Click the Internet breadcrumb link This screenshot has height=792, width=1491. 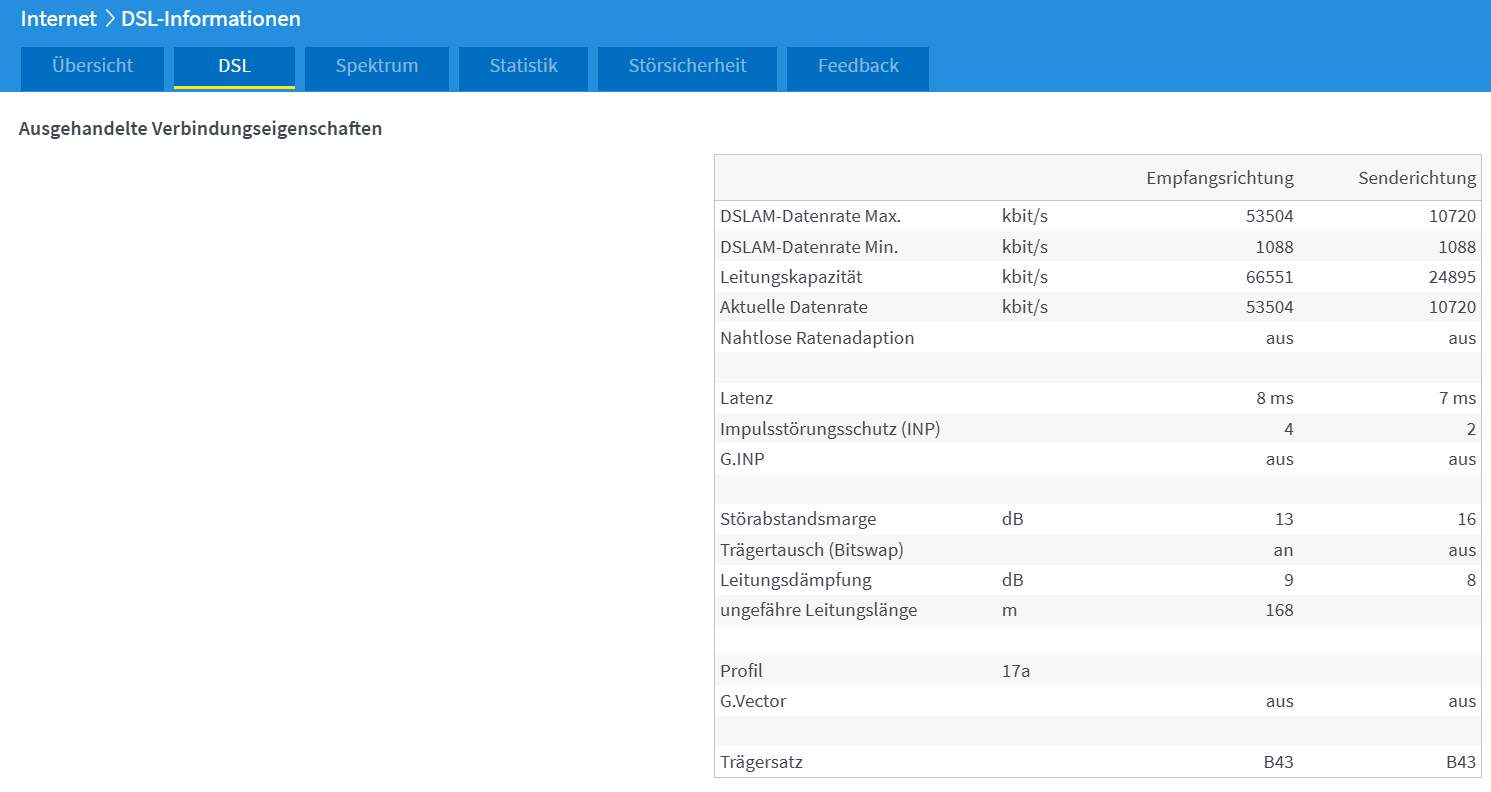(59, 19)
